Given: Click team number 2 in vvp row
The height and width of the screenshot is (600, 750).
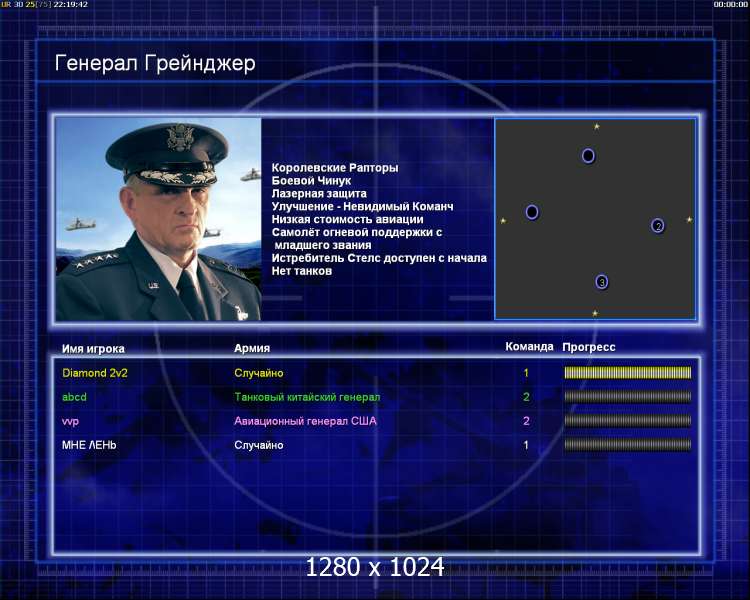Looking at the screenshot, I should [x=526, y=421].
